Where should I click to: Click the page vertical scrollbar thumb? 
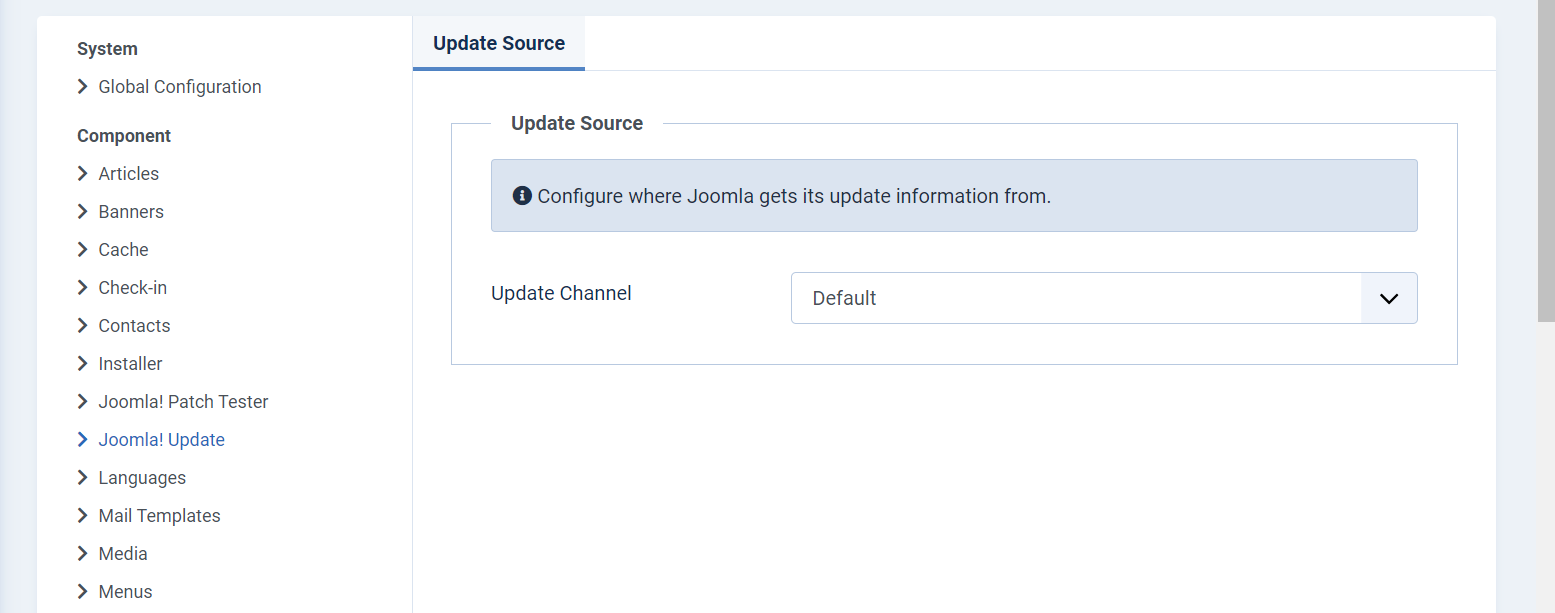[1546, 160]
